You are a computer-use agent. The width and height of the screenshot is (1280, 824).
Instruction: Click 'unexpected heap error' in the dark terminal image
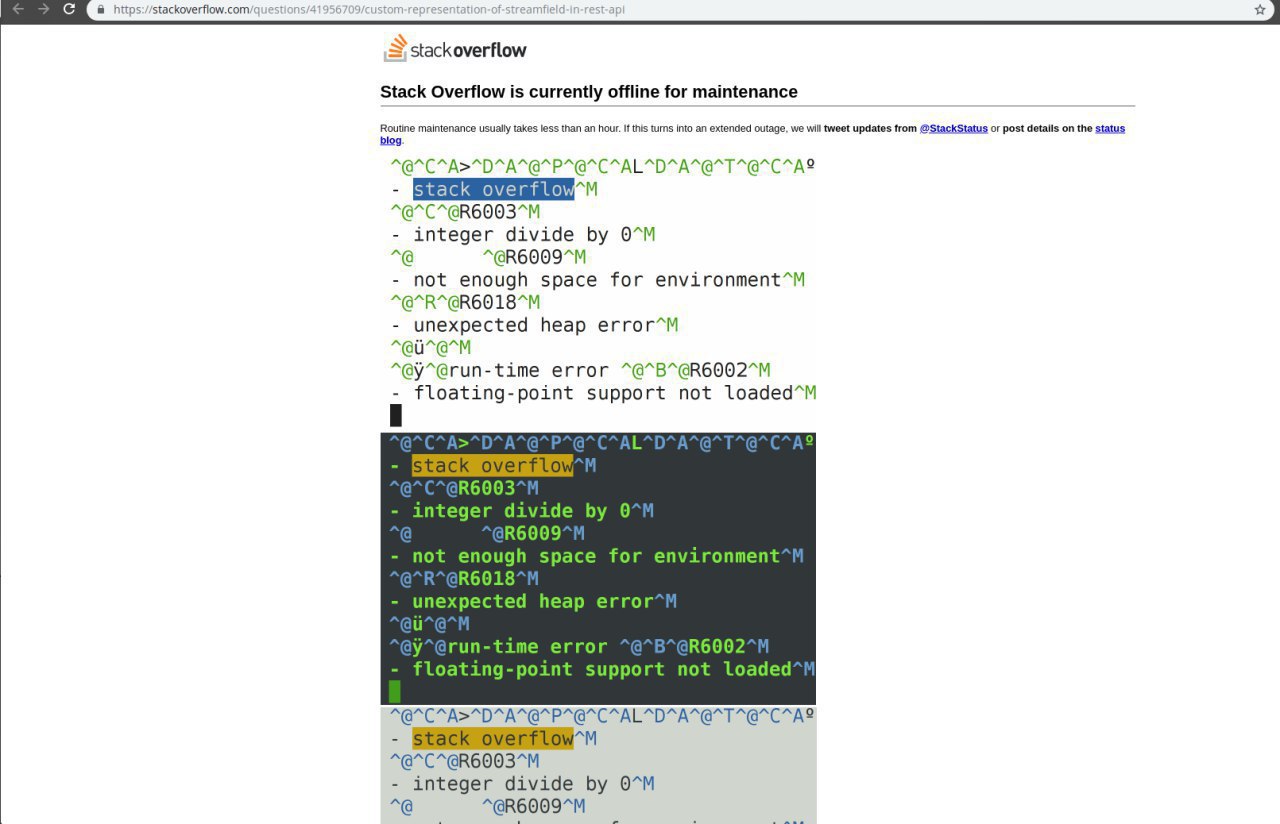(x=532, y=601)
